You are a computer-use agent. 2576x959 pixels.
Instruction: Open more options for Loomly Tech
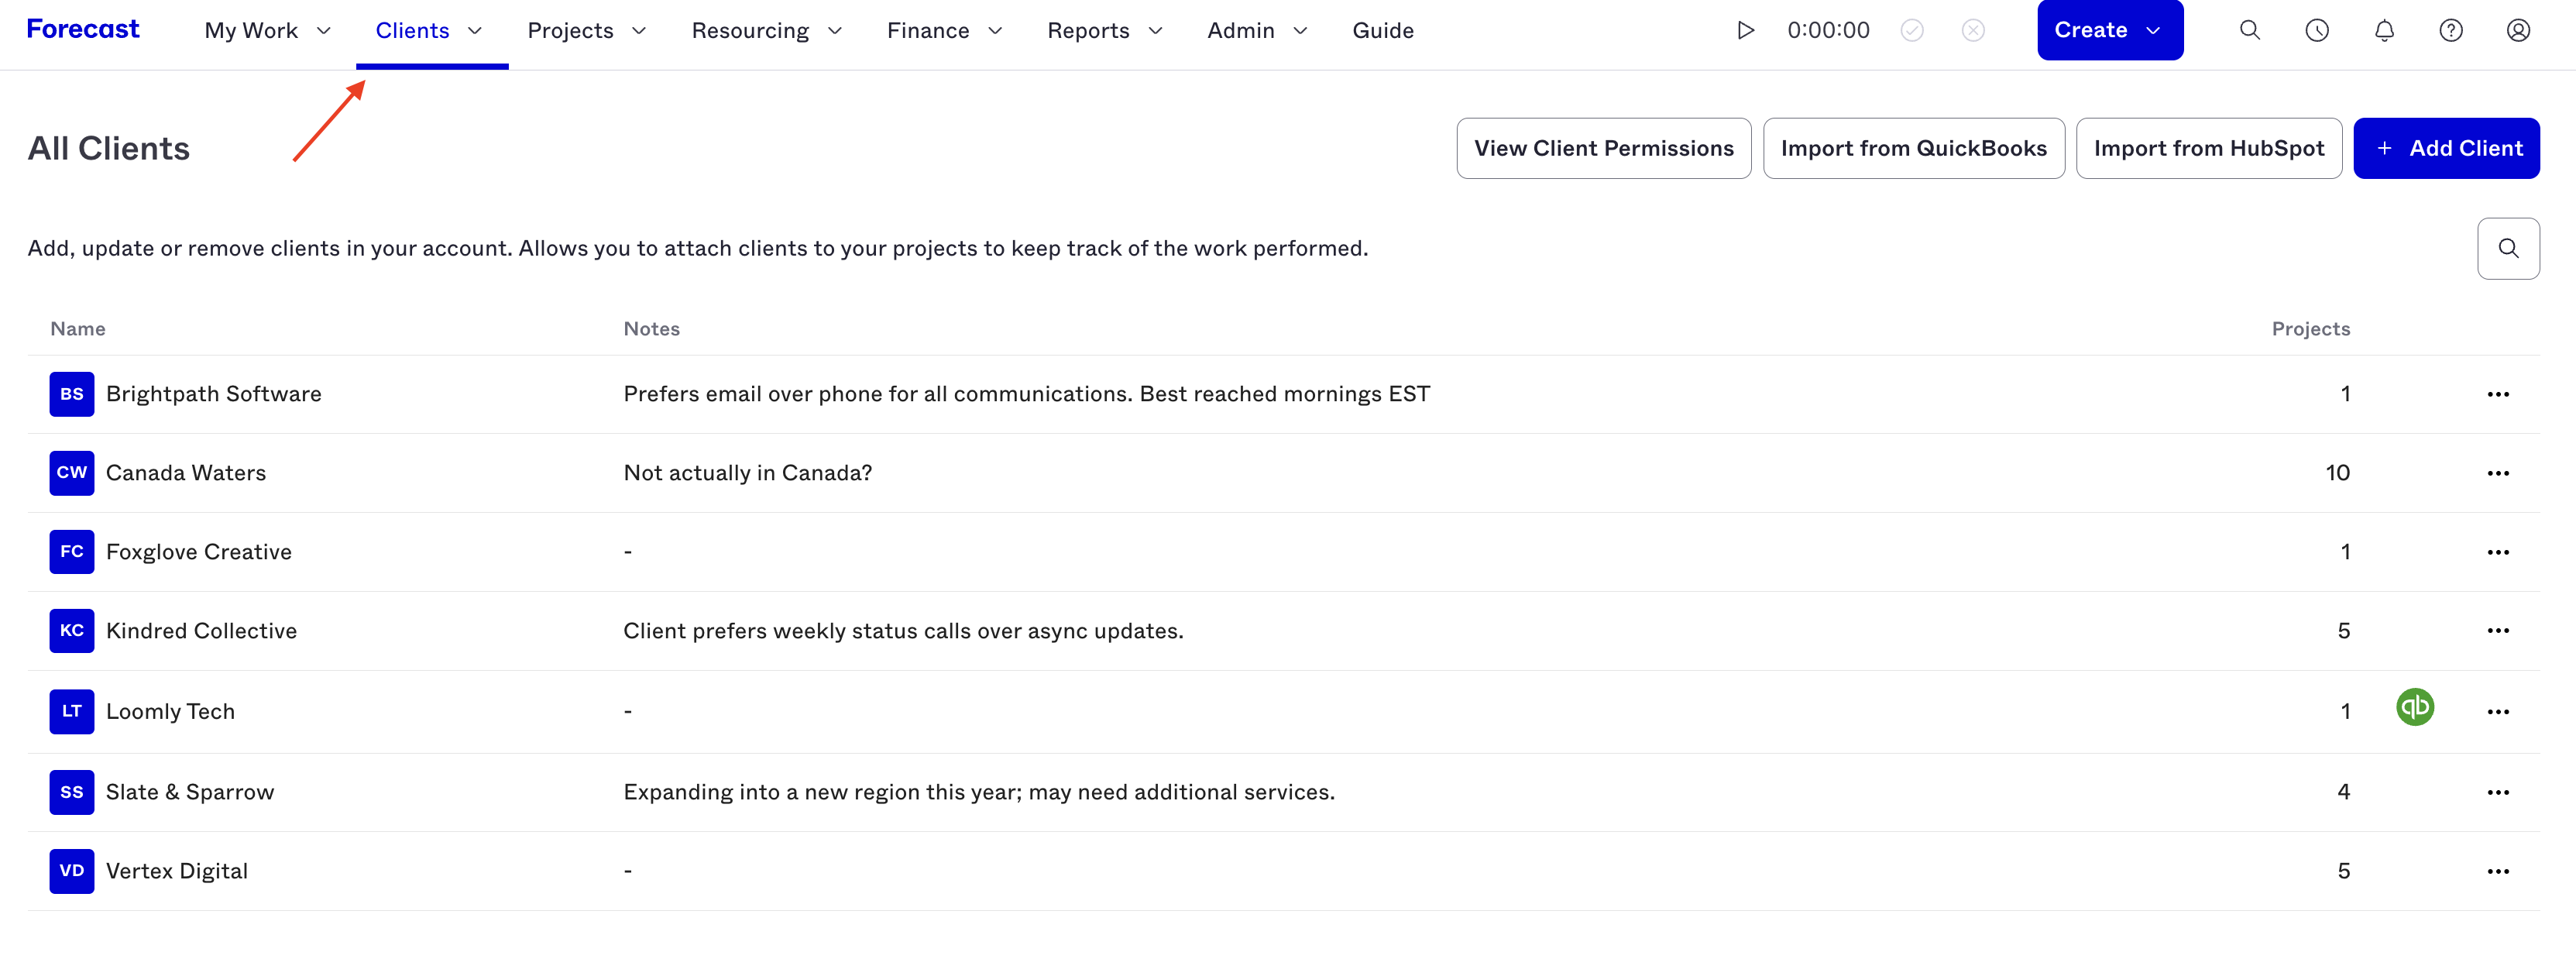tap(2498, 712)
